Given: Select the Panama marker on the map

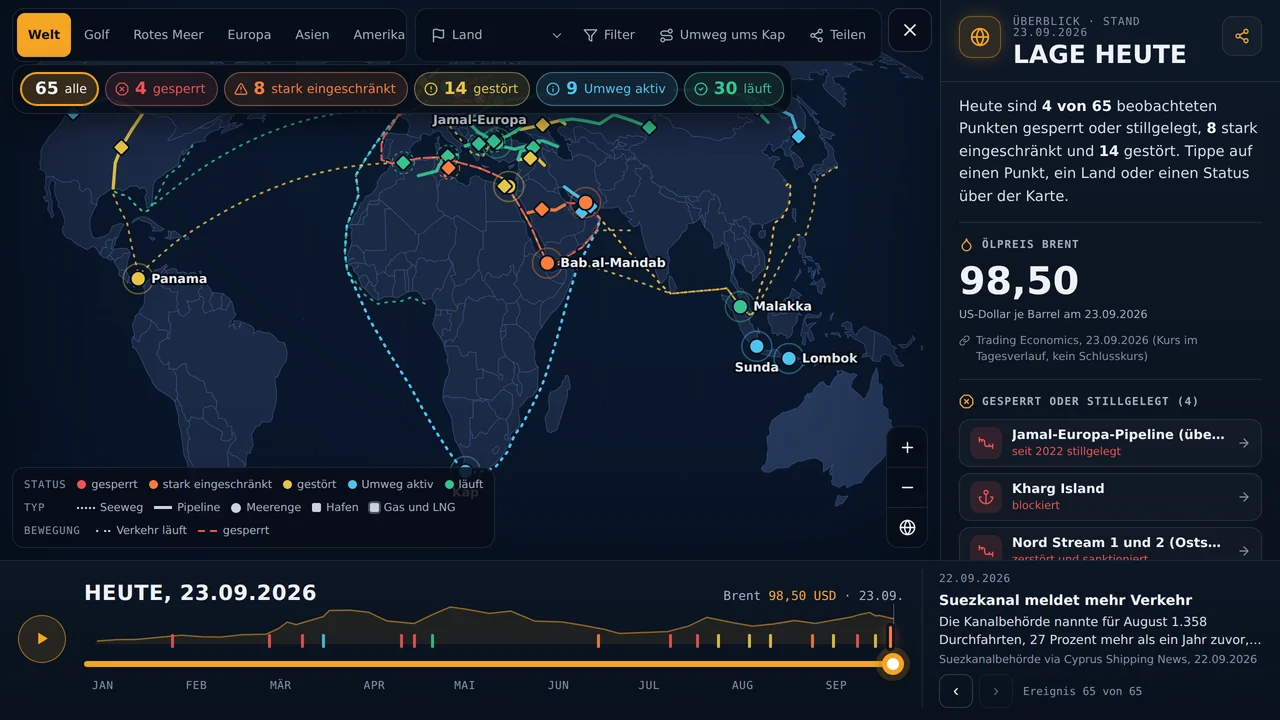Looking at the screenshot, I should click(138, 279).
